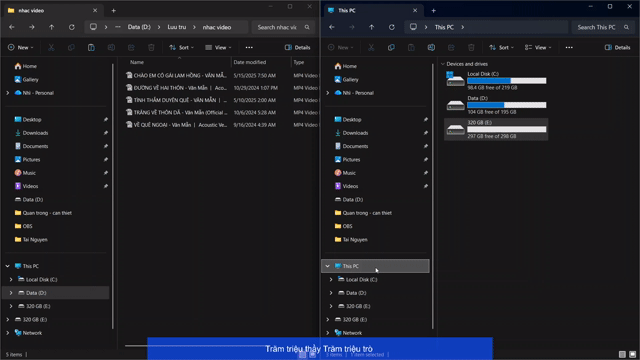Screen dimensions: 640x360
Task: Add new tab in nhac video window
Action: 113,11
